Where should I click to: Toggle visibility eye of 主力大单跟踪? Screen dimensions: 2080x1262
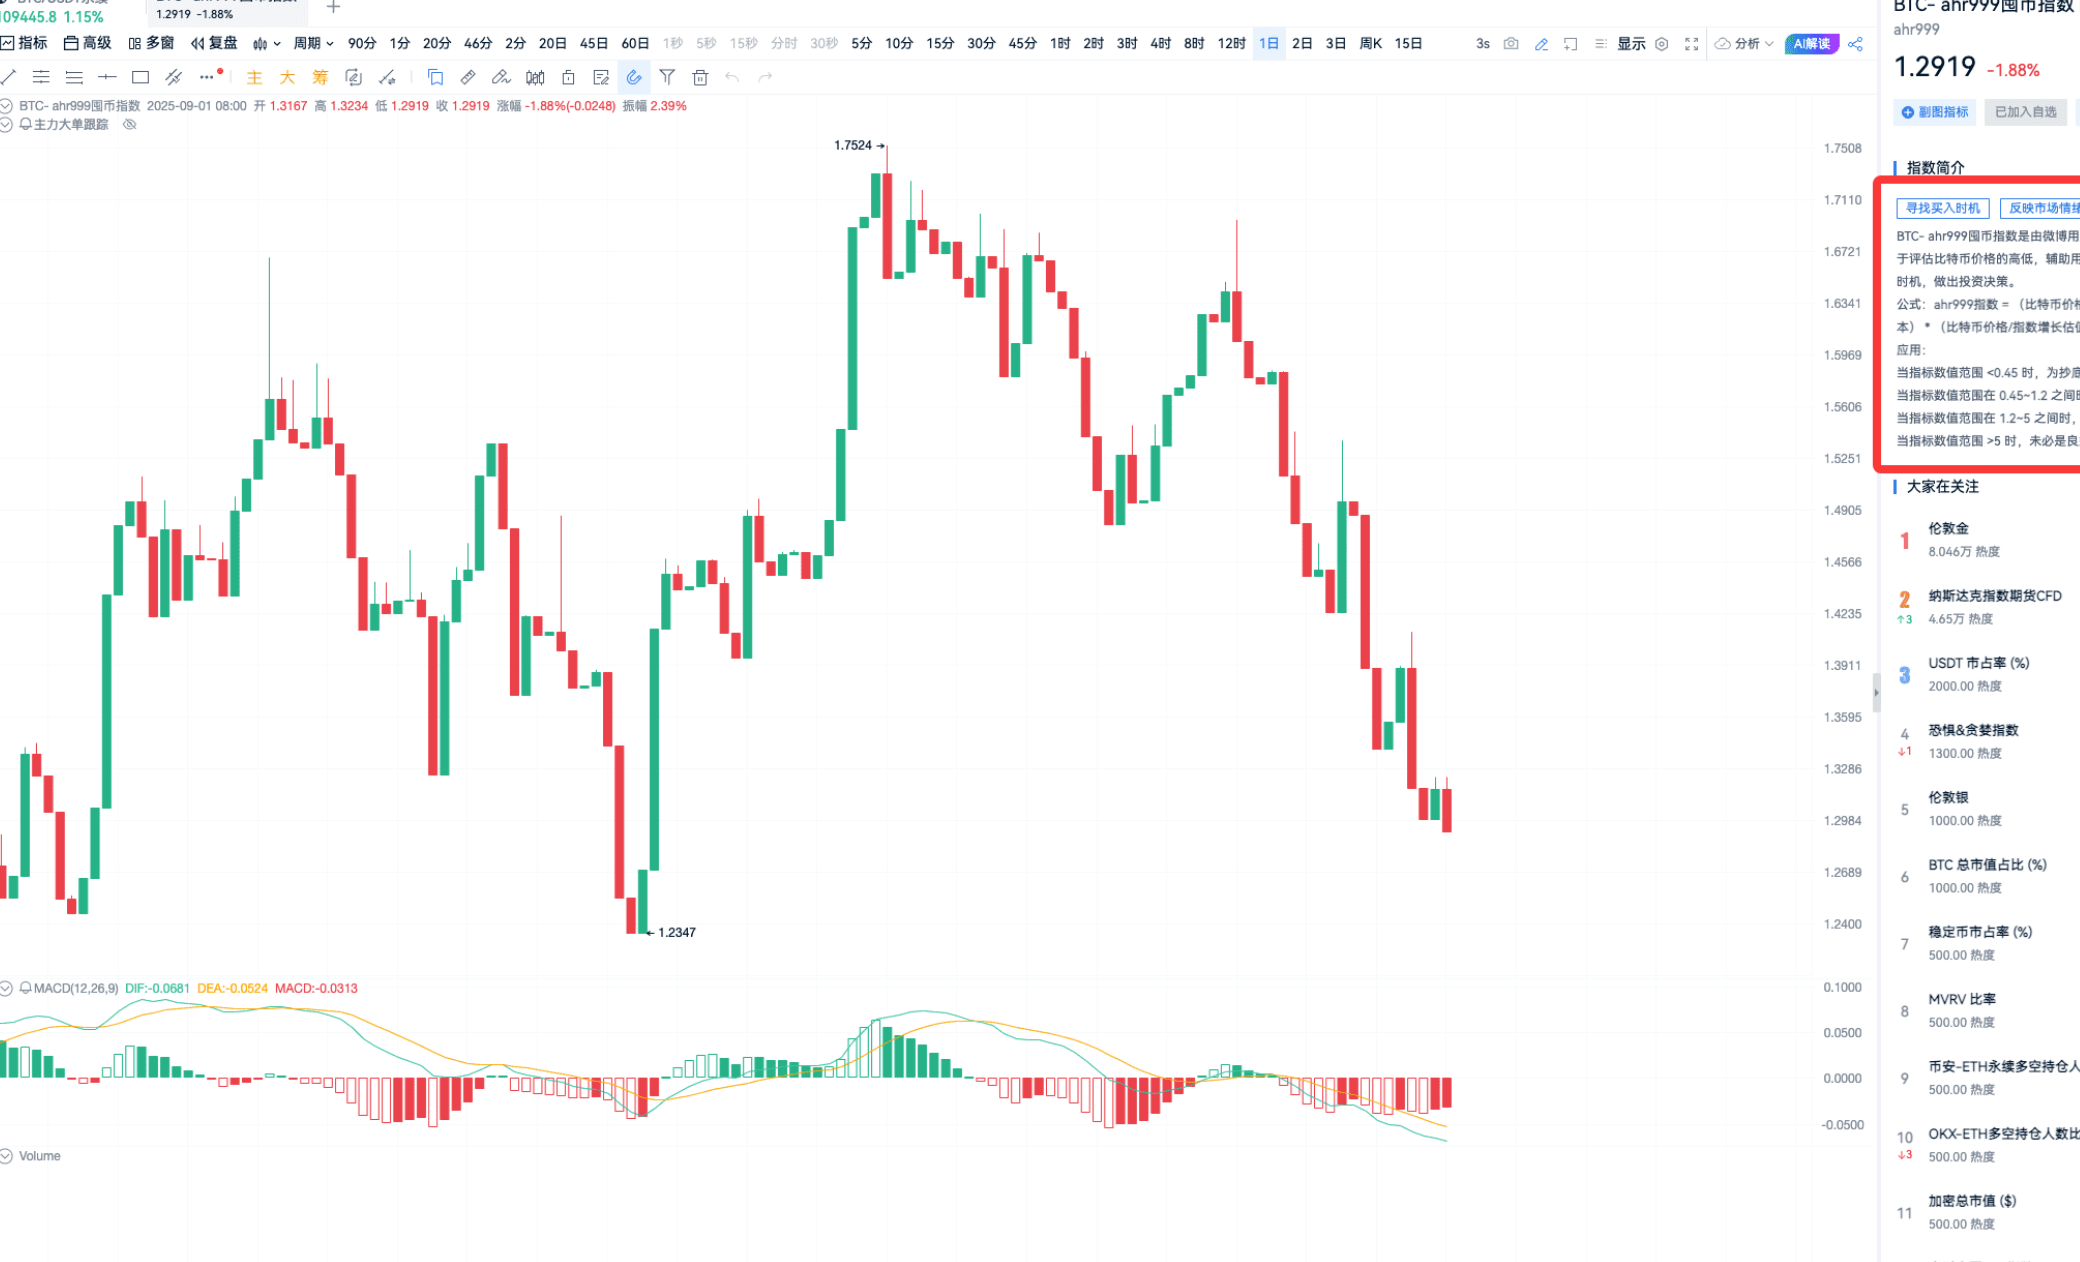129,125
